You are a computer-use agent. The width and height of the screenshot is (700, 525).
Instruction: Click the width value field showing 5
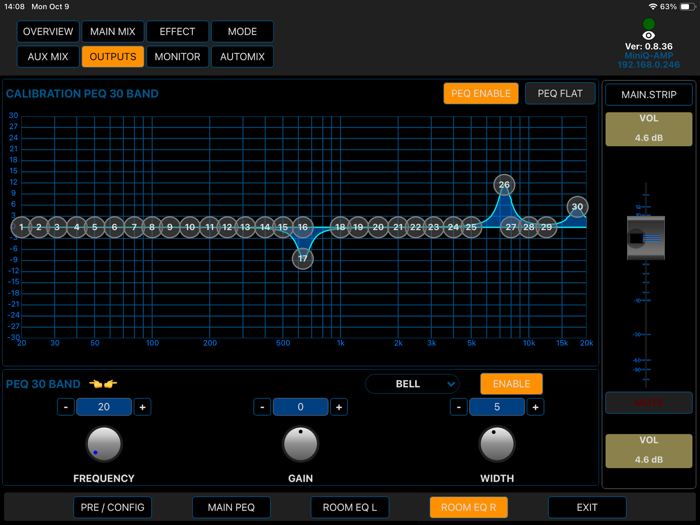497,407
